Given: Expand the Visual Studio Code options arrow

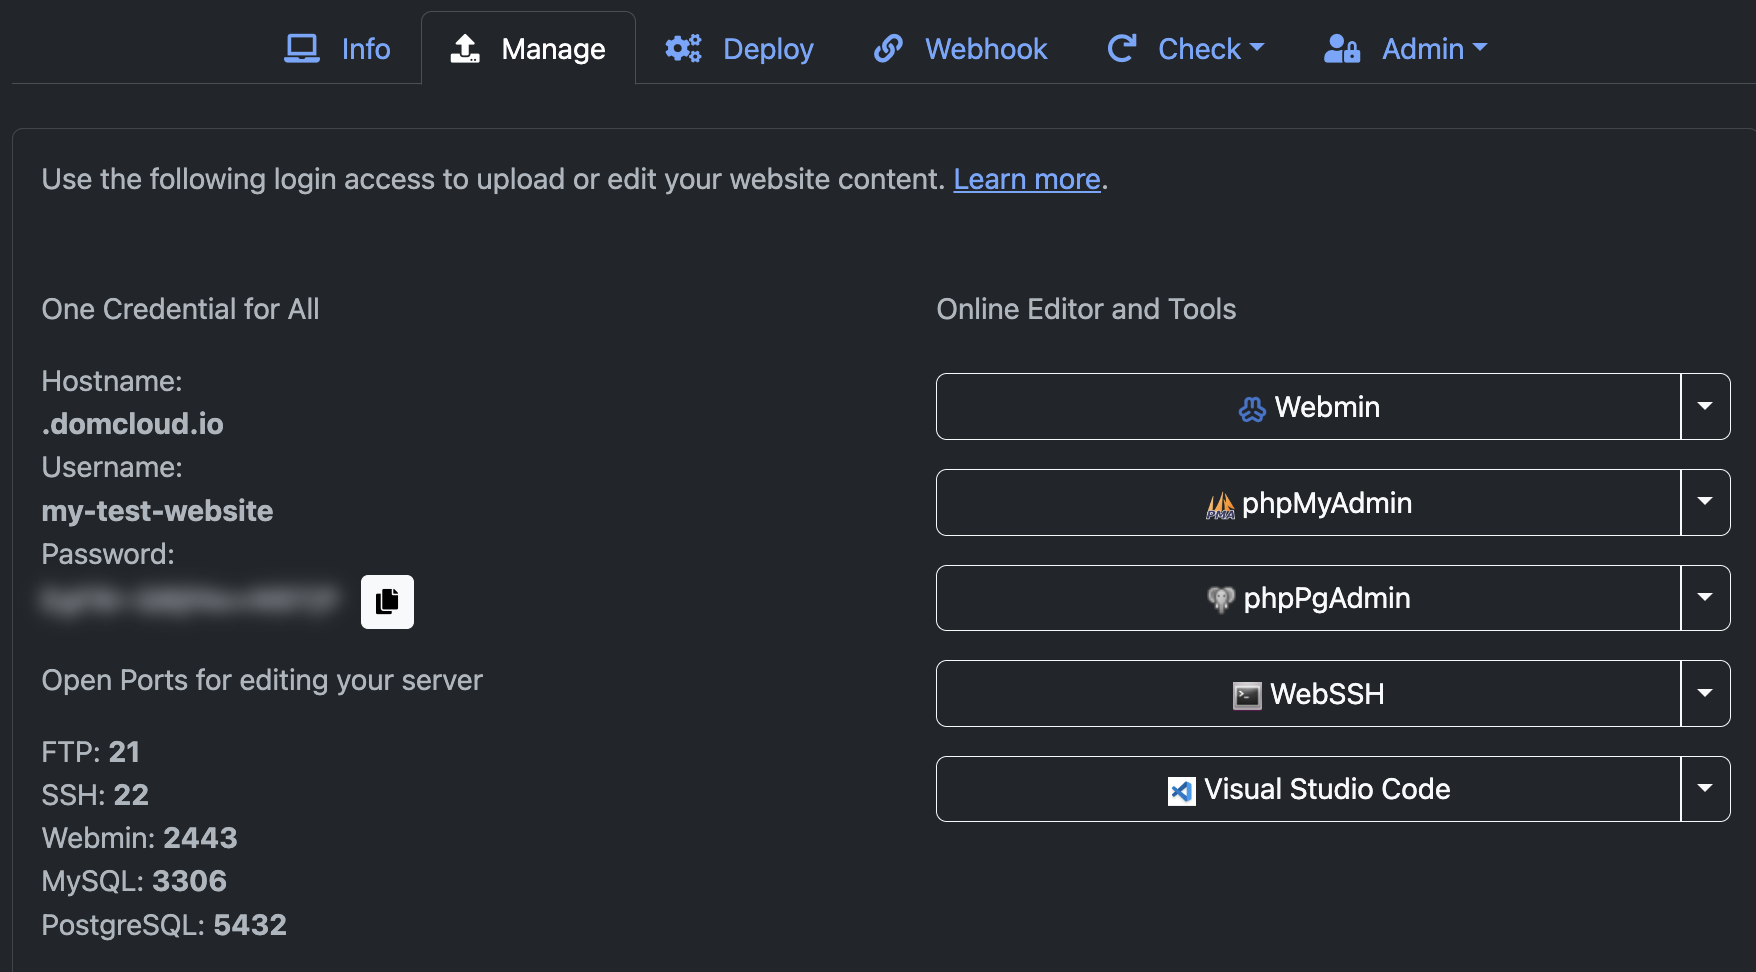Looking at the screenshot, I should tap(1706, 789).
